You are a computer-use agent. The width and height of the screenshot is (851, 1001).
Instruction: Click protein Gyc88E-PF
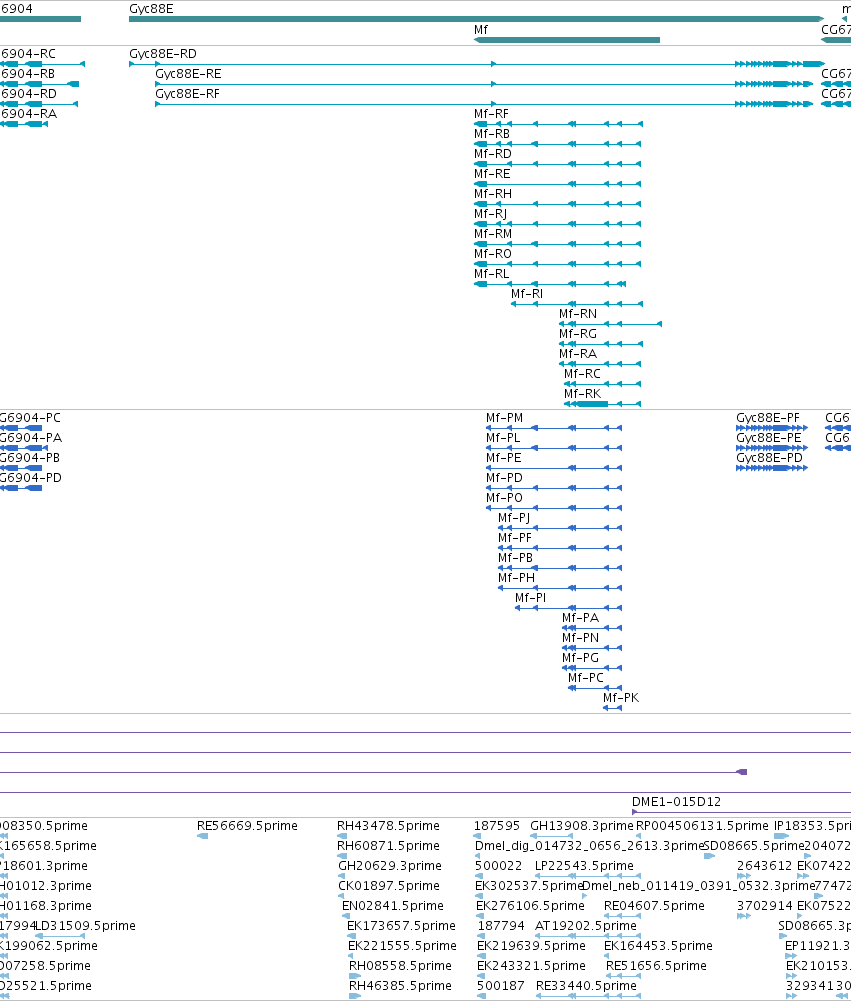tap(767, 418)
